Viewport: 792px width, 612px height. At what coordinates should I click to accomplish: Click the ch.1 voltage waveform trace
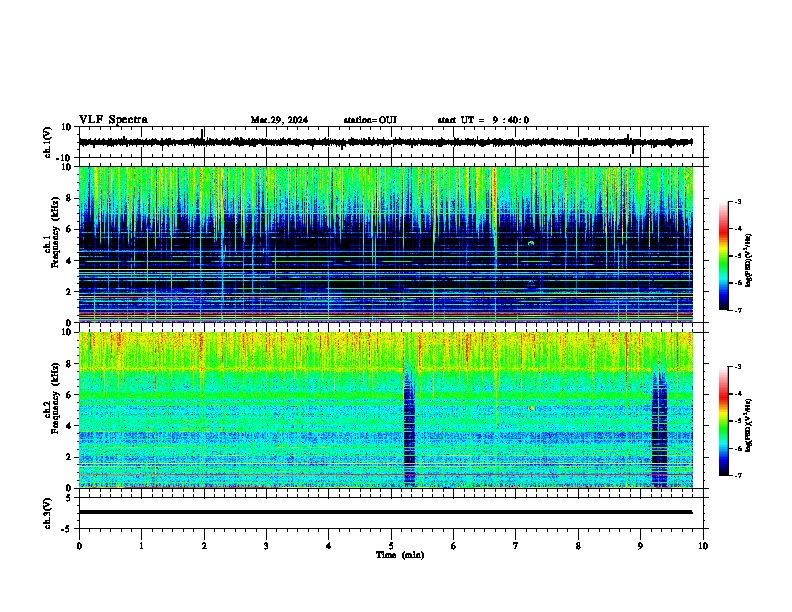[x=385, y=142]
